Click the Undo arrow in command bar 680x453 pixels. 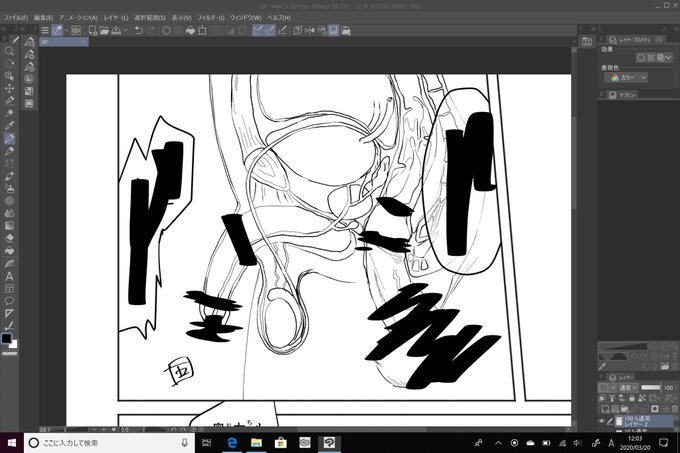pos(139,30)
